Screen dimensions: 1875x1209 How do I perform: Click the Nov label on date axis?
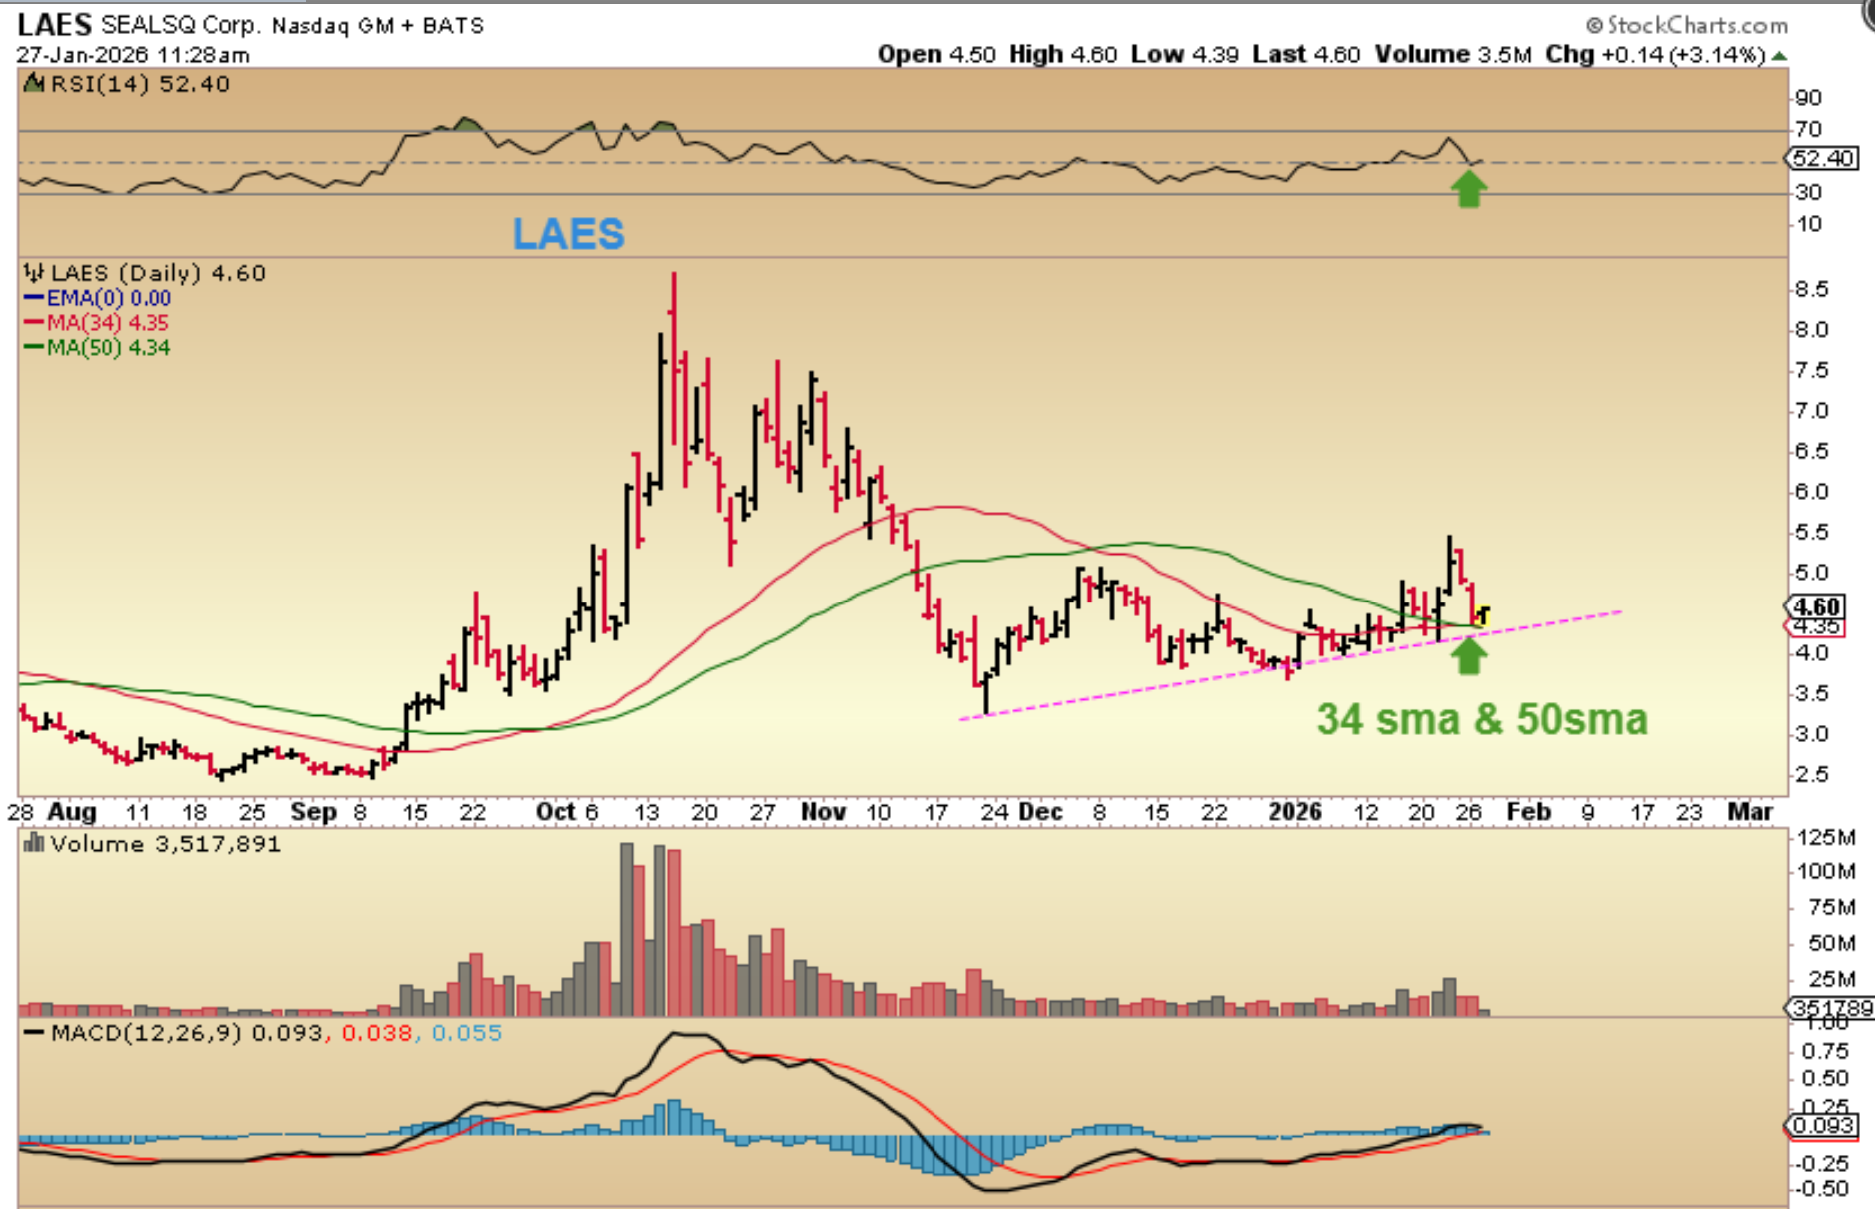point(823,811)
